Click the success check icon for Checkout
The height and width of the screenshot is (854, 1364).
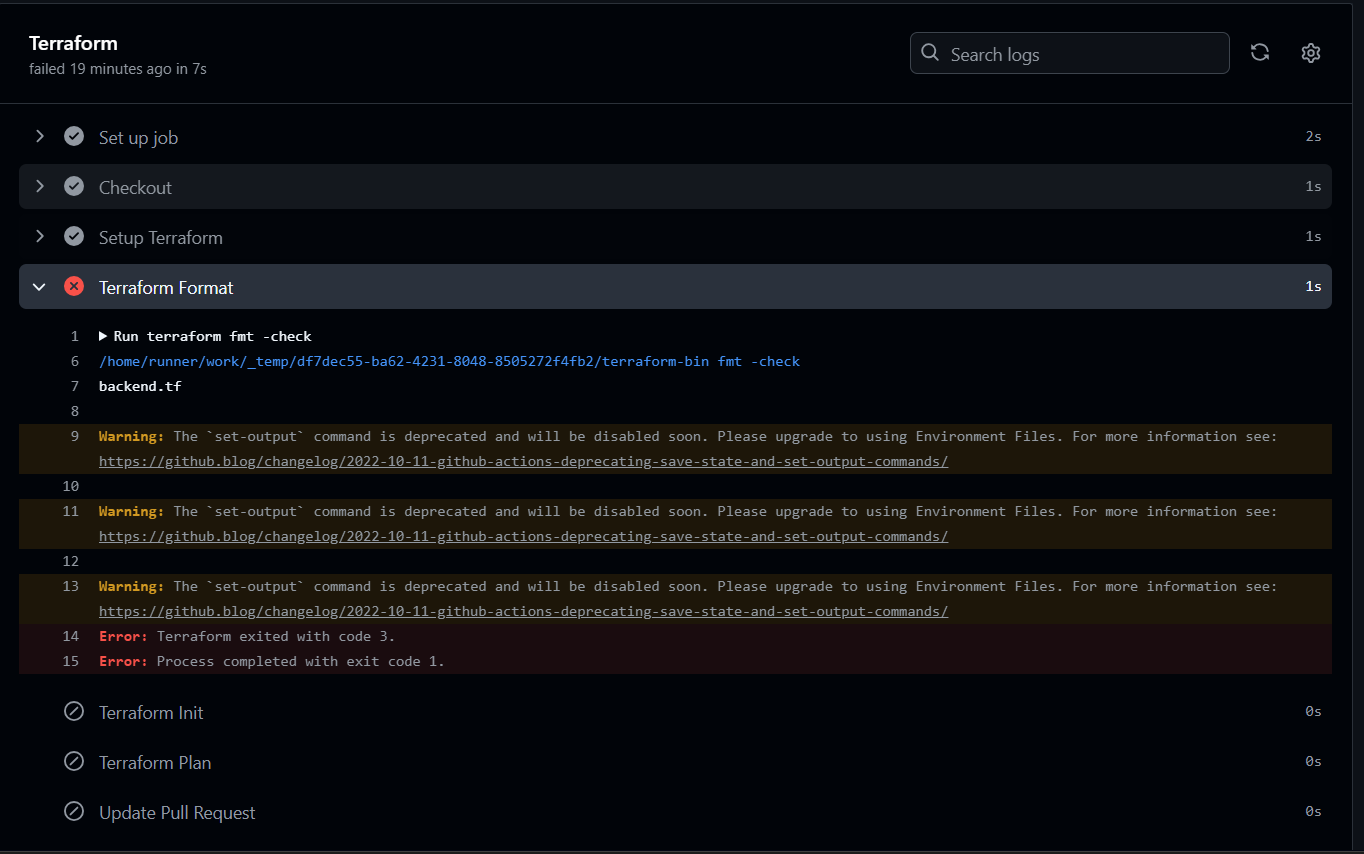click(74, 186)
